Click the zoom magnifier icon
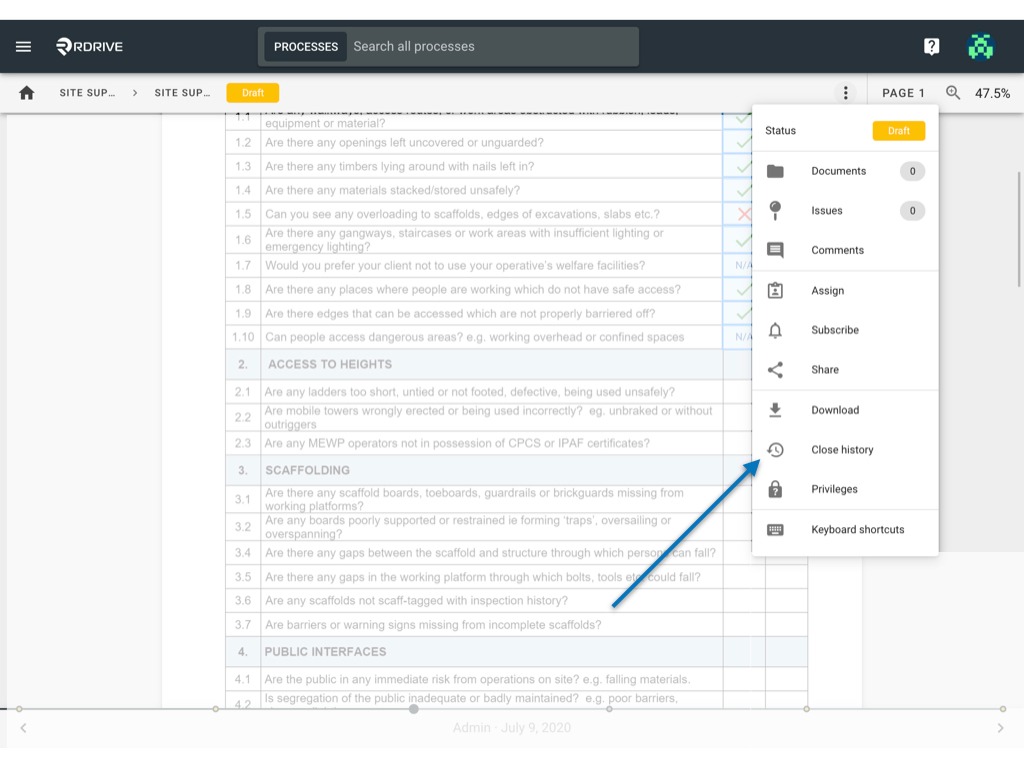 pyautogui.click(x=953, y=93)
